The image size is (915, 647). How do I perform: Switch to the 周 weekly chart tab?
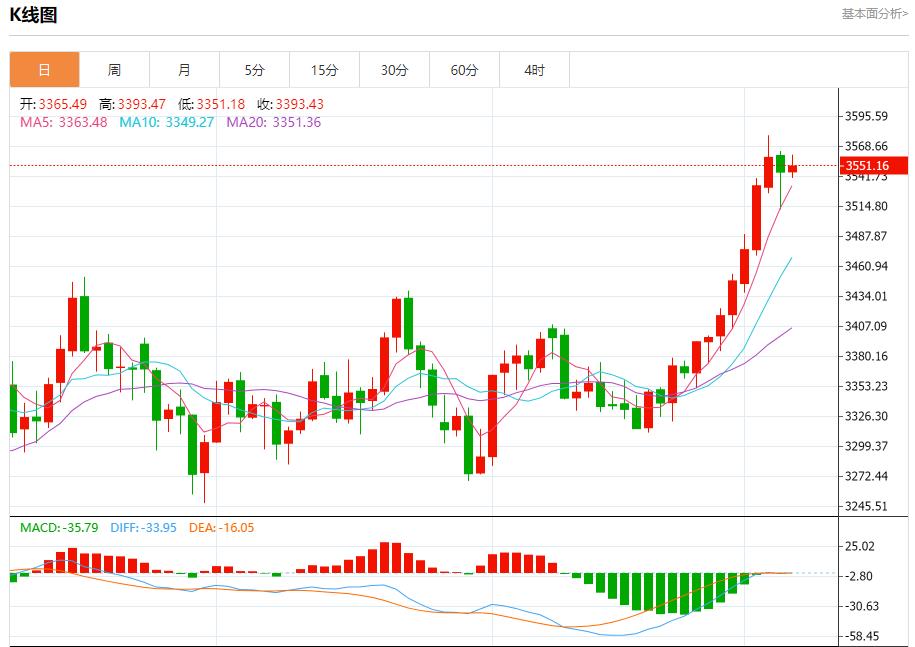[x=113, y=69]
